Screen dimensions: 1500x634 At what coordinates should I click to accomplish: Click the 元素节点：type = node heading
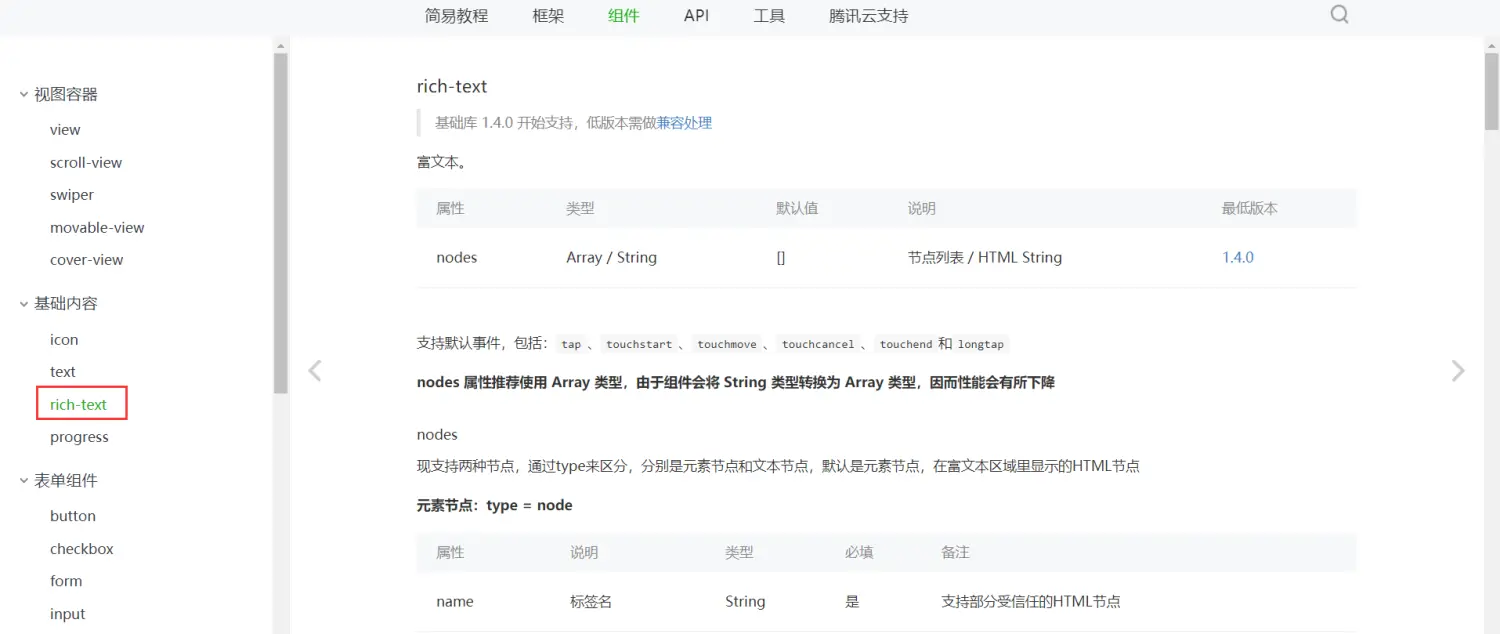pyautogui.click(x=495, y=505)
